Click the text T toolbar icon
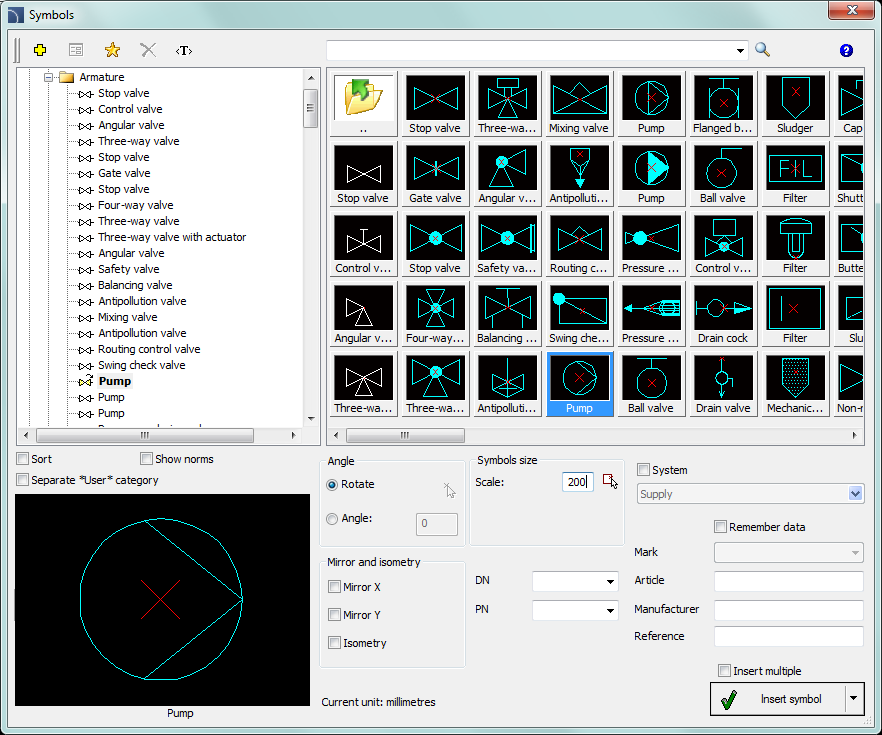This screenshot has width=882, height=735. [x=183, y=50]
